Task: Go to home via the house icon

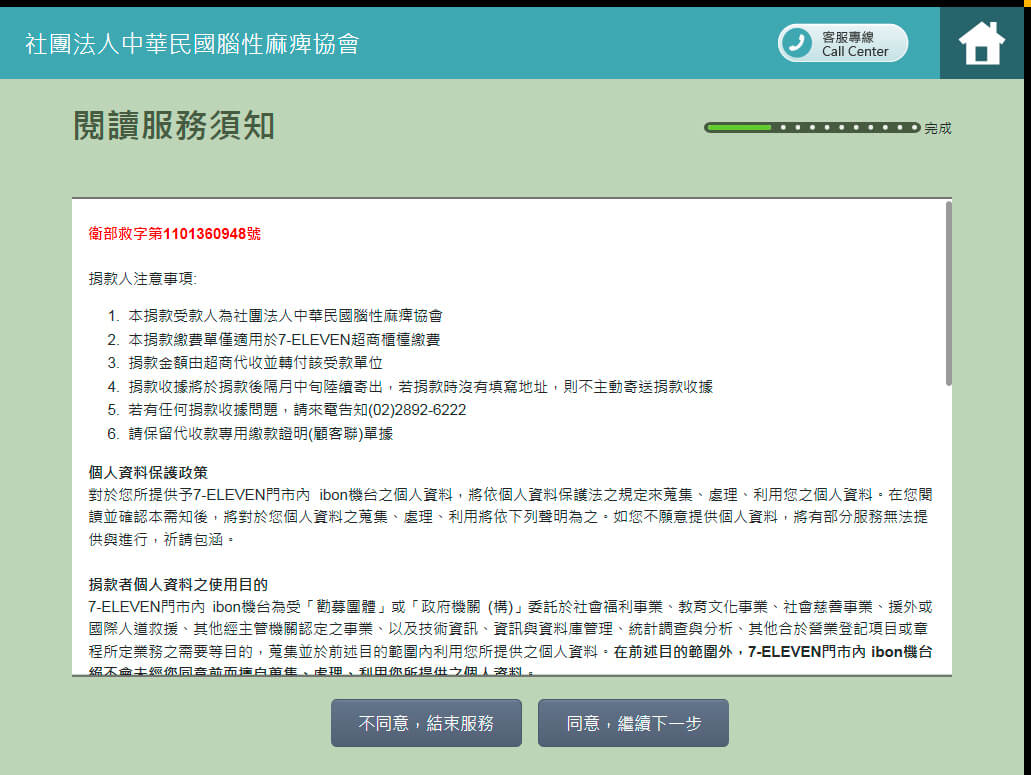Action: tap(981, 43)
